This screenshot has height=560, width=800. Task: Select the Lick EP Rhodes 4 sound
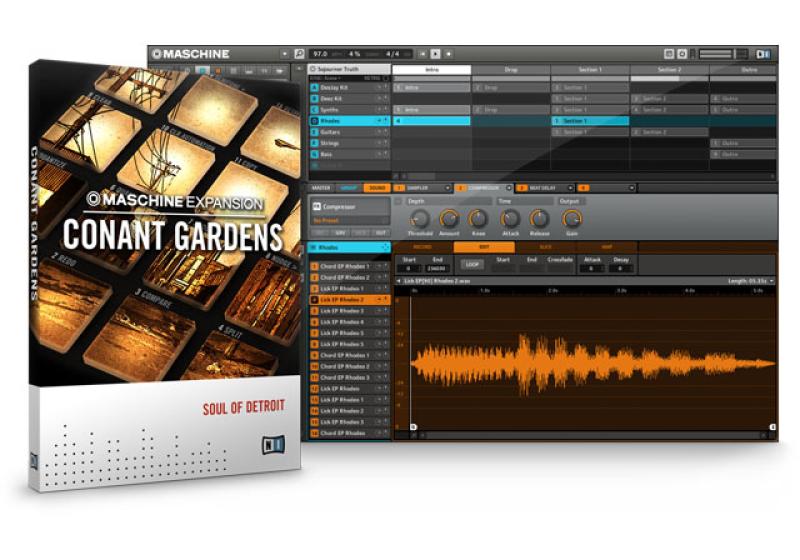[x=349, y=322]
